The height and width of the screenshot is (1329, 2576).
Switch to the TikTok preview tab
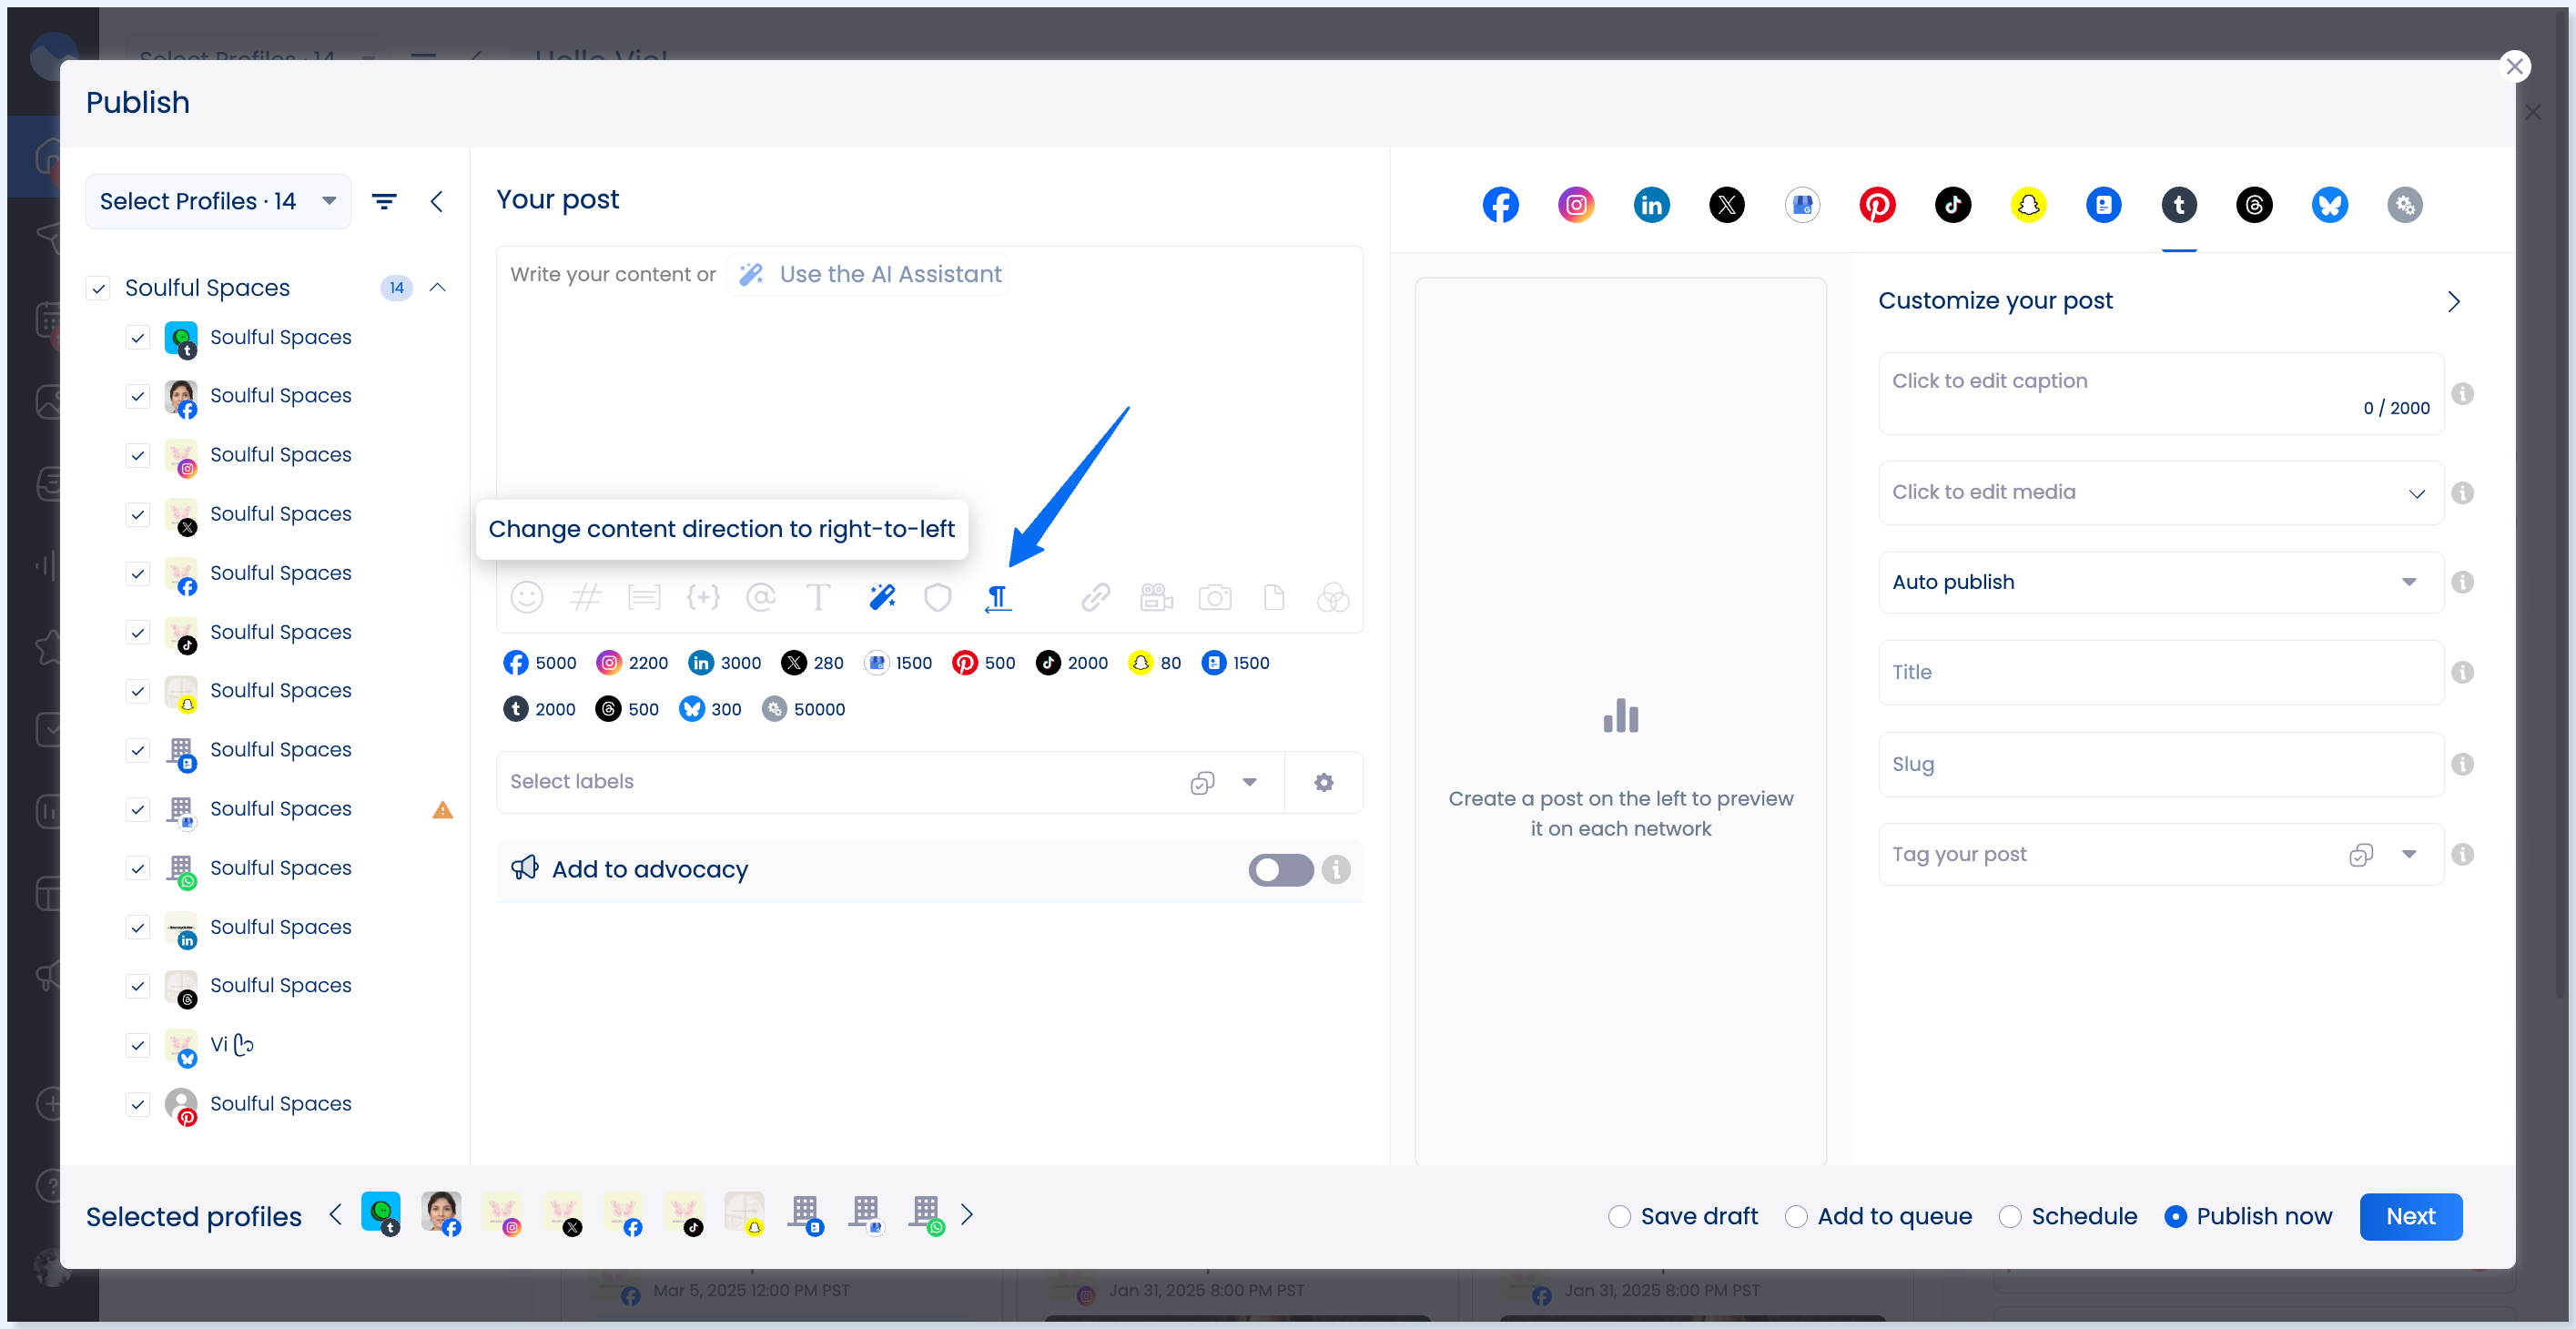click(x=1952, y=204)
